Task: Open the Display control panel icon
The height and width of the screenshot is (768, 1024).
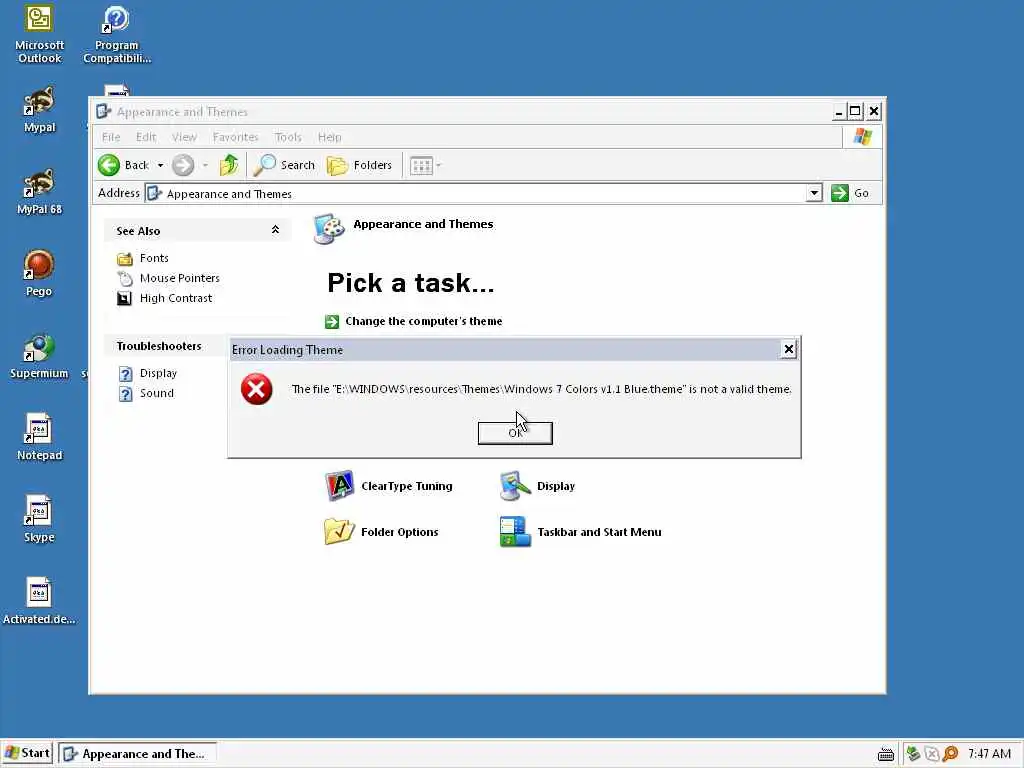Action: point(515,486)
